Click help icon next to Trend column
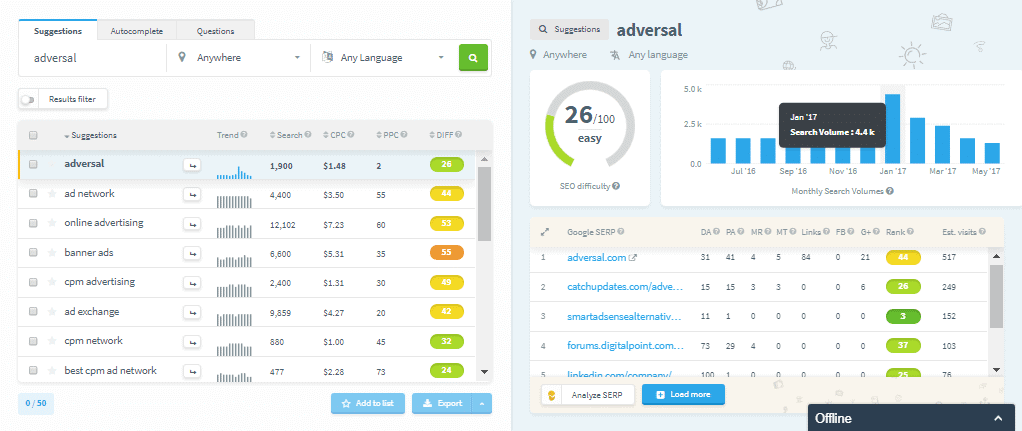The height and width of the screenshot is (431, 1022). [244, 135]
